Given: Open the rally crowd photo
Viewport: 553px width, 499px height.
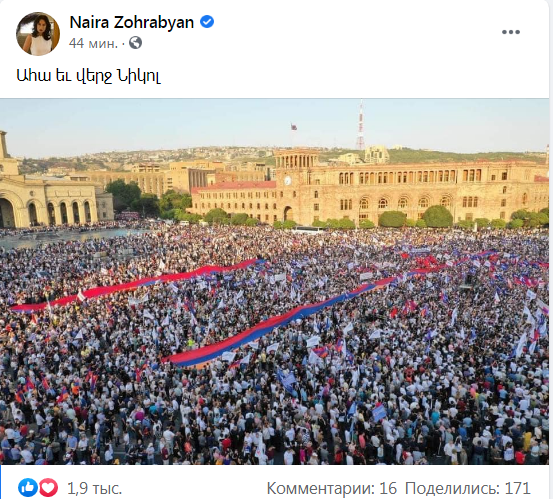Looking at the screenshot, I should [x=274, y=281].
